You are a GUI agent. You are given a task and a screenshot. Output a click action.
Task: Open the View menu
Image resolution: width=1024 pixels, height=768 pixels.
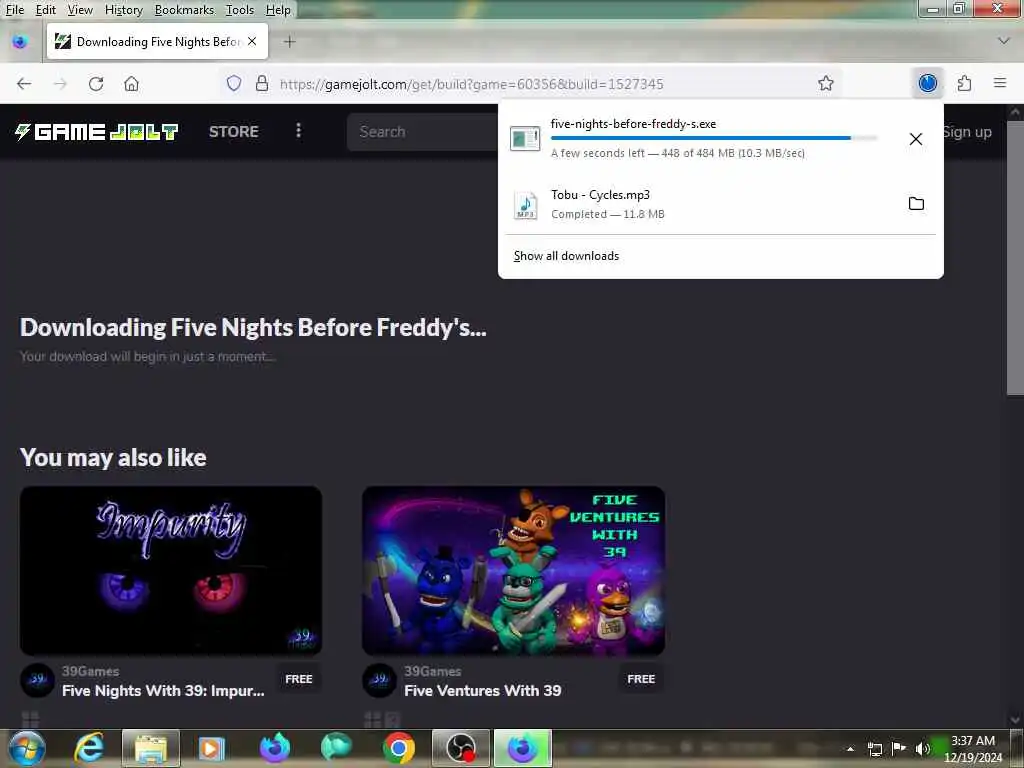[80, 10]
